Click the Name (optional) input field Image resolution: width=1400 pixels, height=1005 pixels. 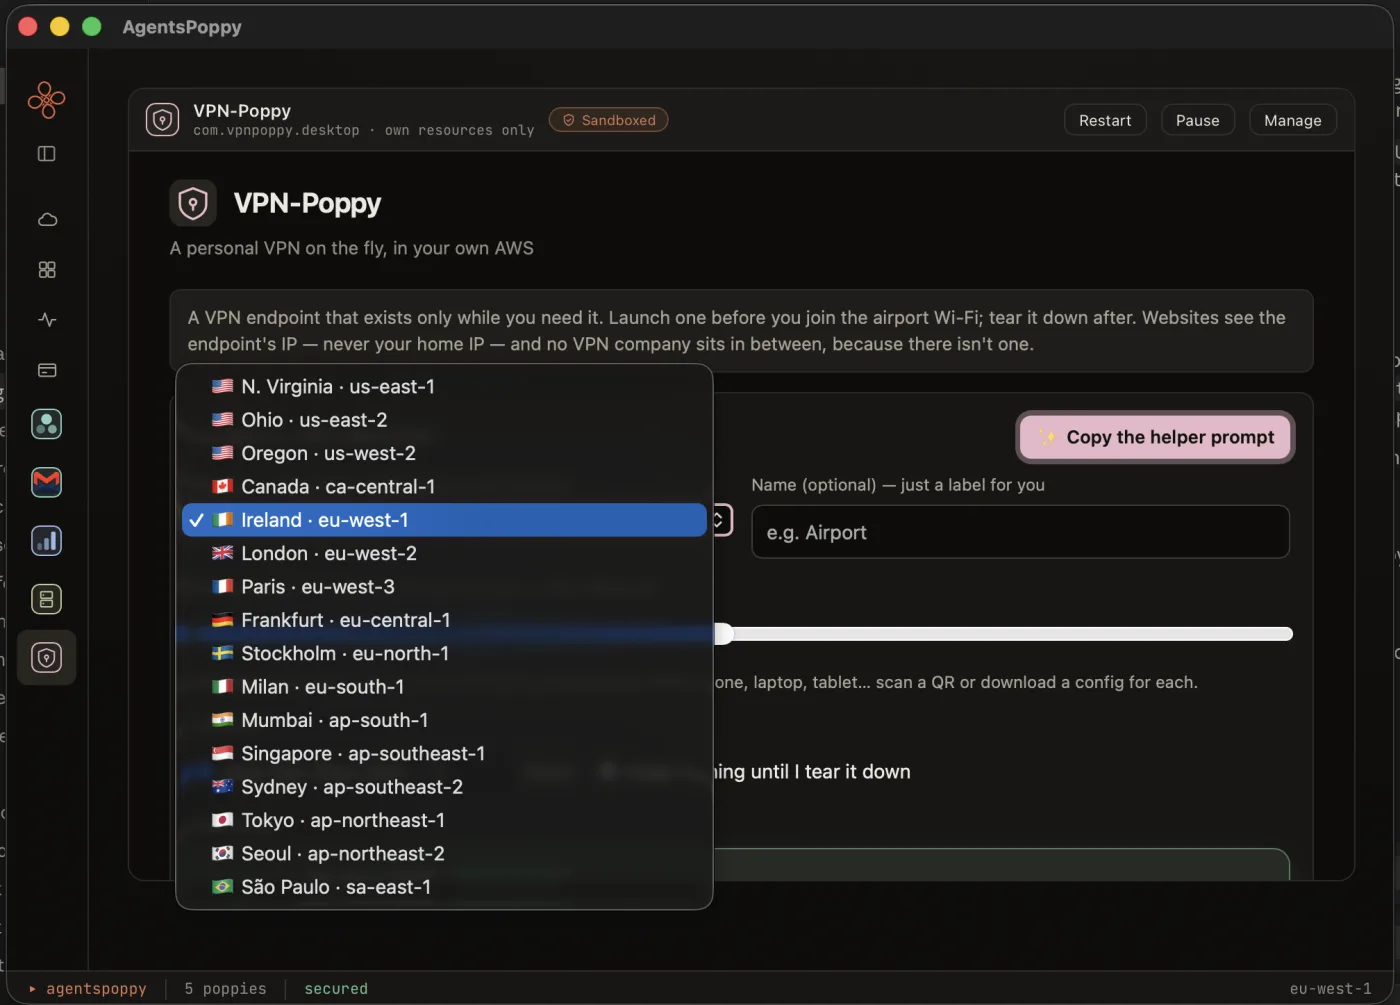click(x=1020, y=532)
